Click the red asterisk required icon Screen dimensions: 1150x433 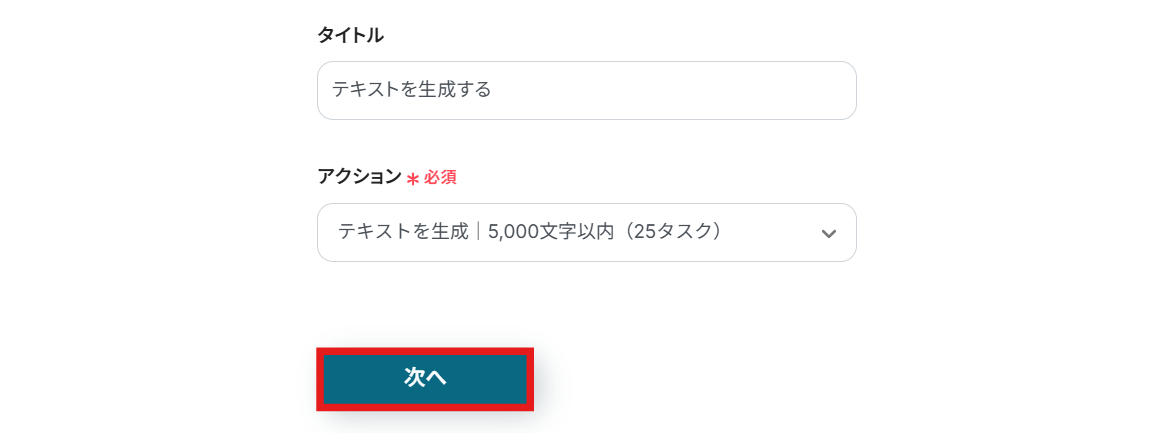tap(412, 178)
